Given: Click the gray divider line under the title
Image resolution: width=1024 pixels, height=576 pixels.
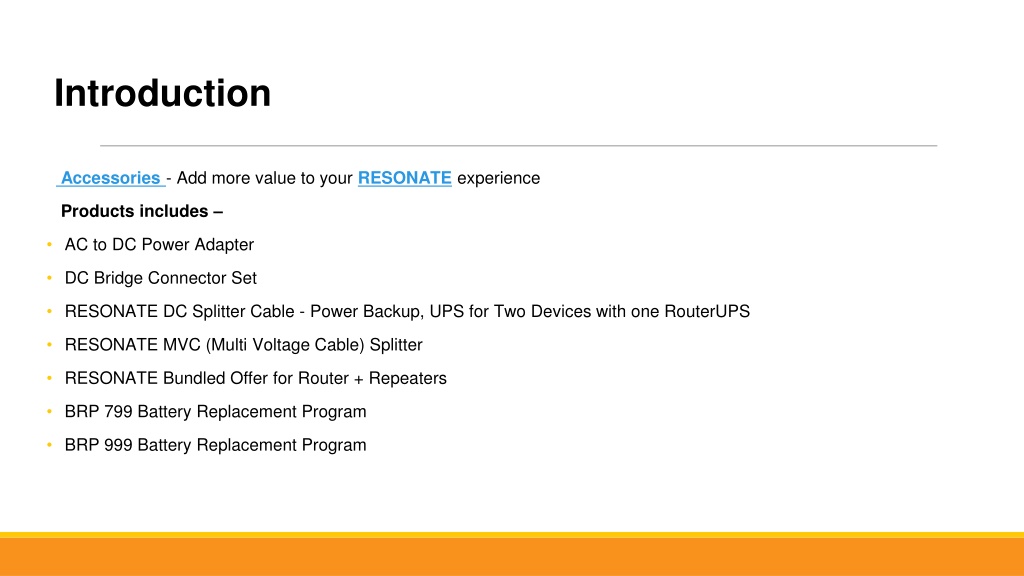Looking at the screenshot, I should 519,146.
